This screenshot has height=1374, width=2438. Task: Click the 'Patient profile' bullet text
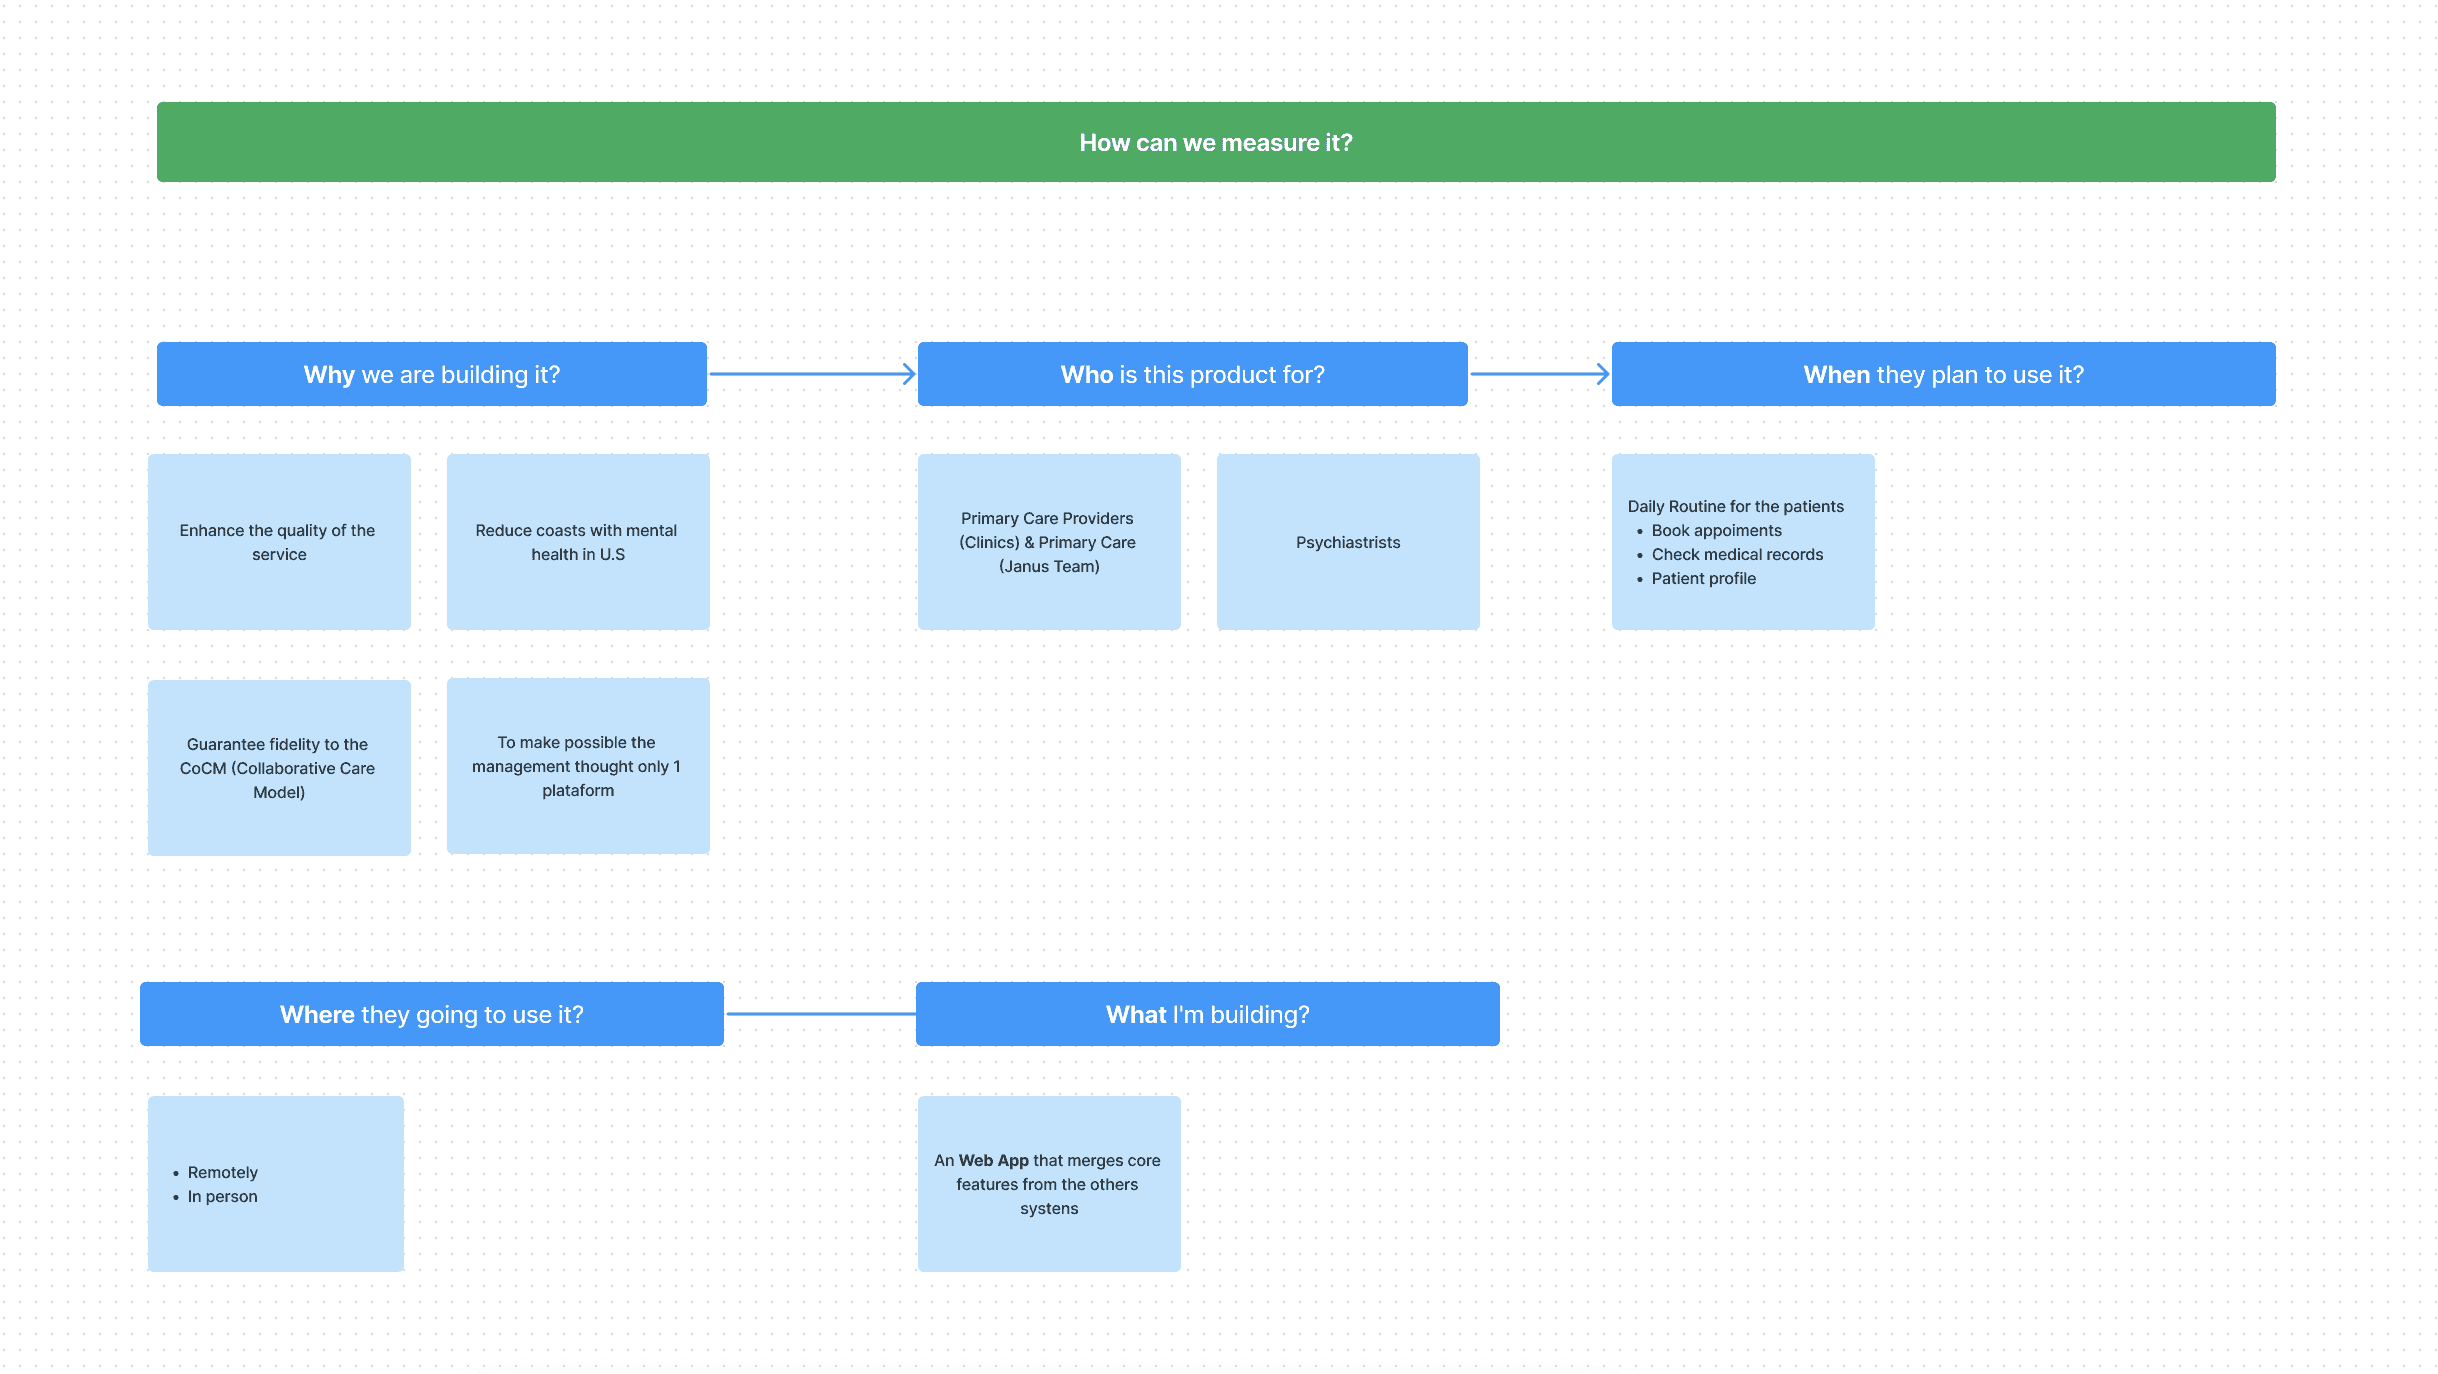coord(1703,579)
